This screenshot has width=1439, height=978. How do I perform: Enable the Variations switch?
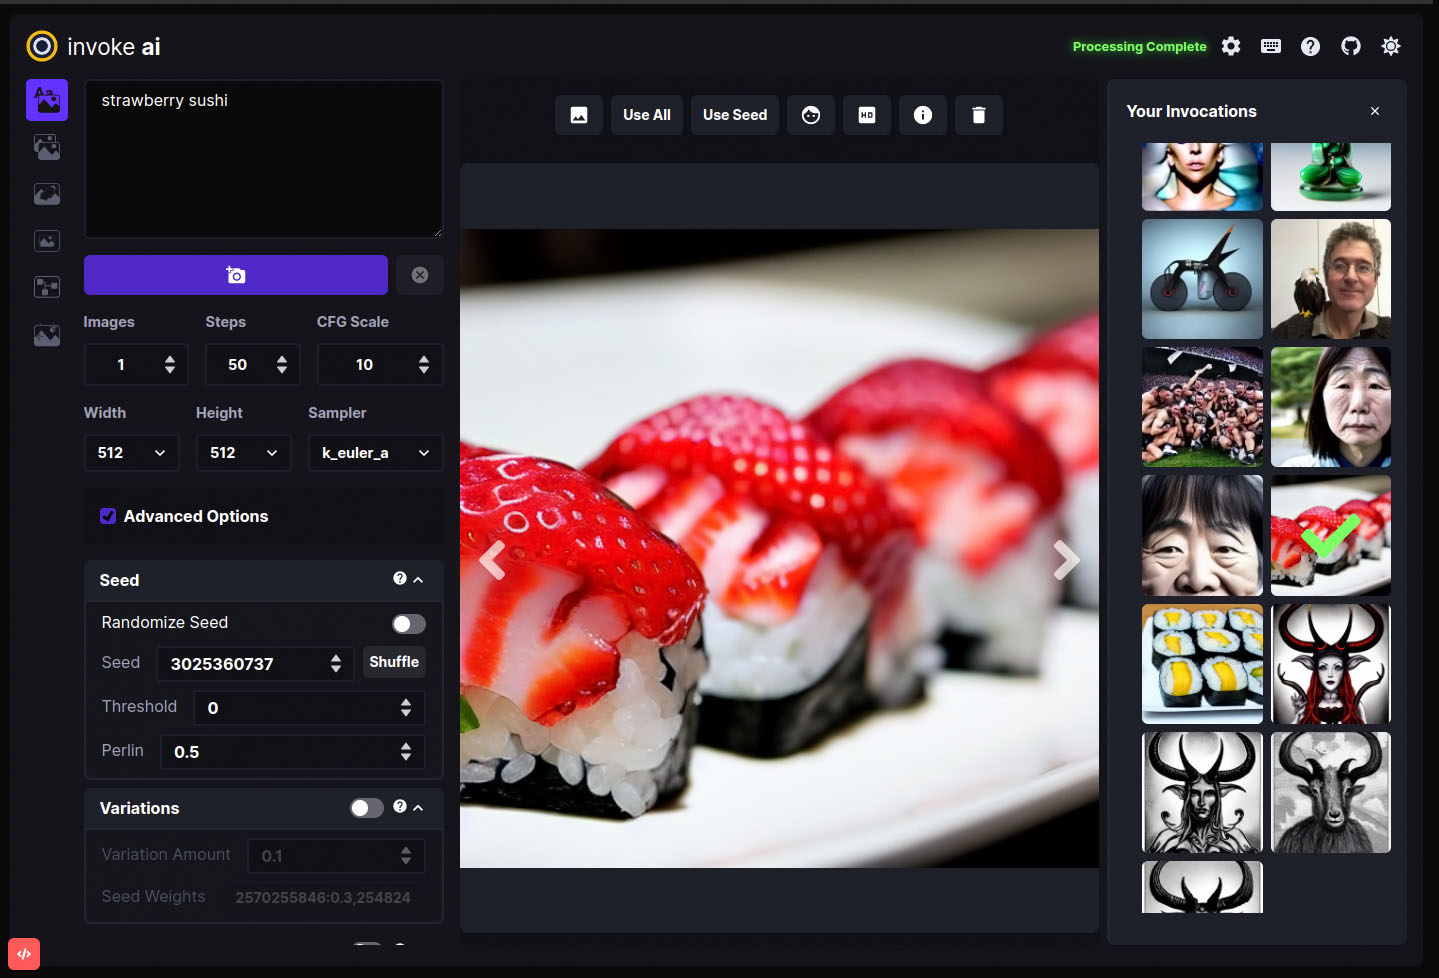coord(367,808)
